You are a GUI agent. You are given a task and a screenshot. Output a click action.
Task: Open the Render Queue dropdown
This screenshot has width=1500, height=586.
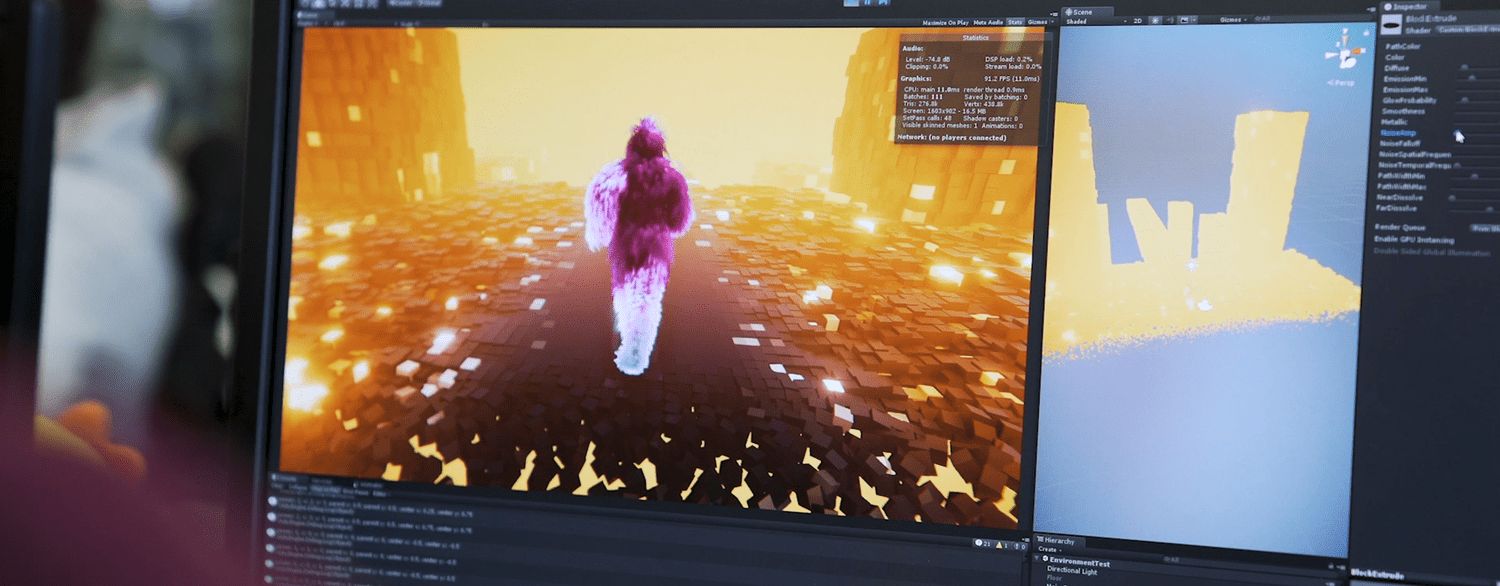[1484, 228]
